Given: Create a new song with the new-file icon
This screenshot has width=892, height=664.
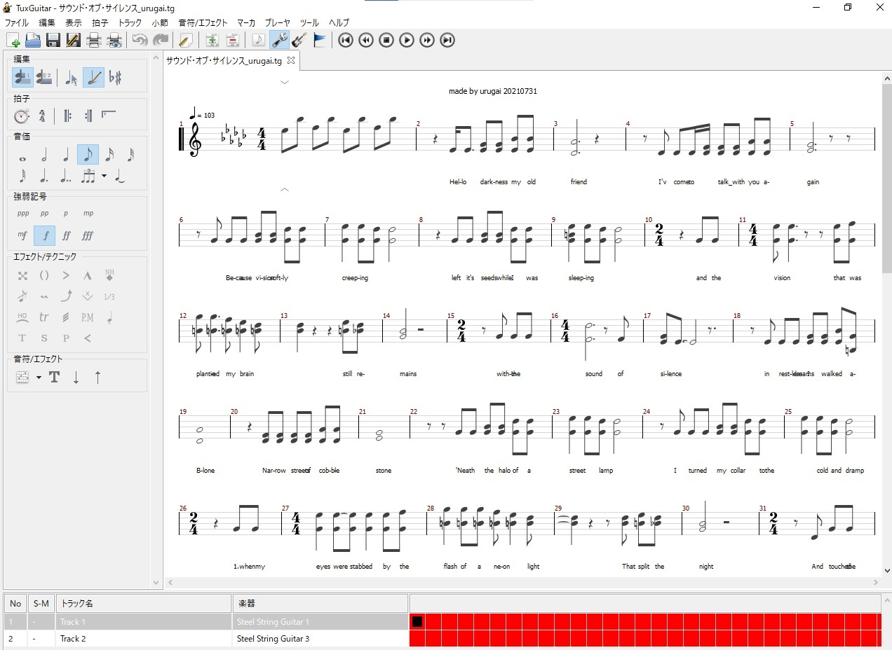Looking at the screenshot, I should (x=13, y=40).
